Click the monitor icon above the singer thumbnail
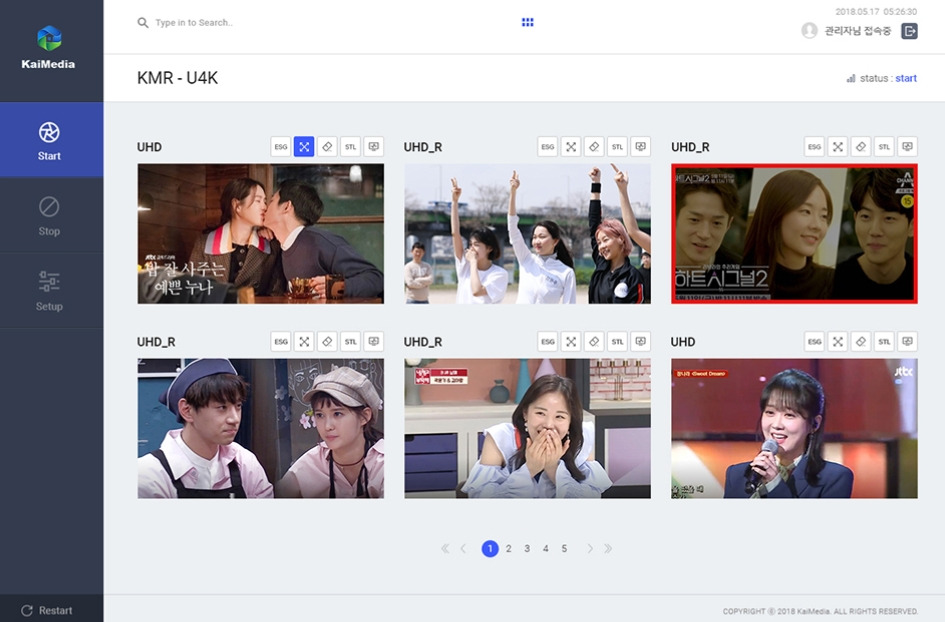The height and width of the screenshot is (622, 945). (x=908, y=342)
